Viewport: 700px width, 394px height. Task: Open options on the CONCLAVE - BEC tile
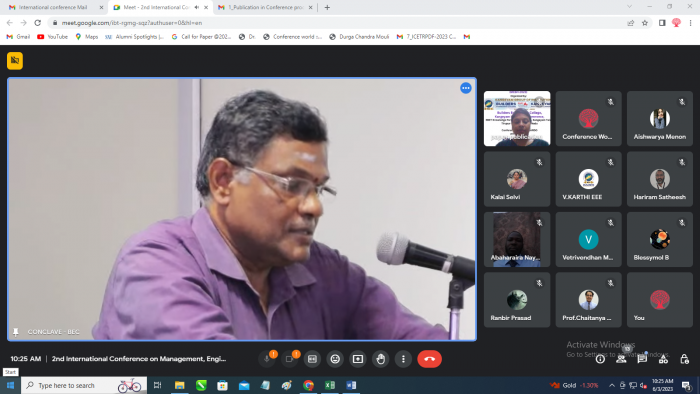(x=466, y=88)
